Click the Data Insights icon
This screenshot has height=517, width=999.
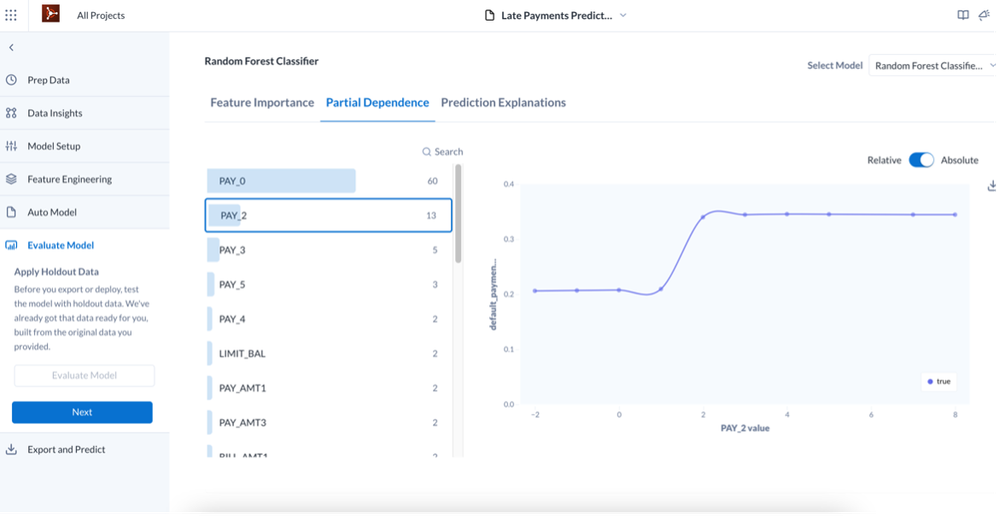click(x=11, y=113)
